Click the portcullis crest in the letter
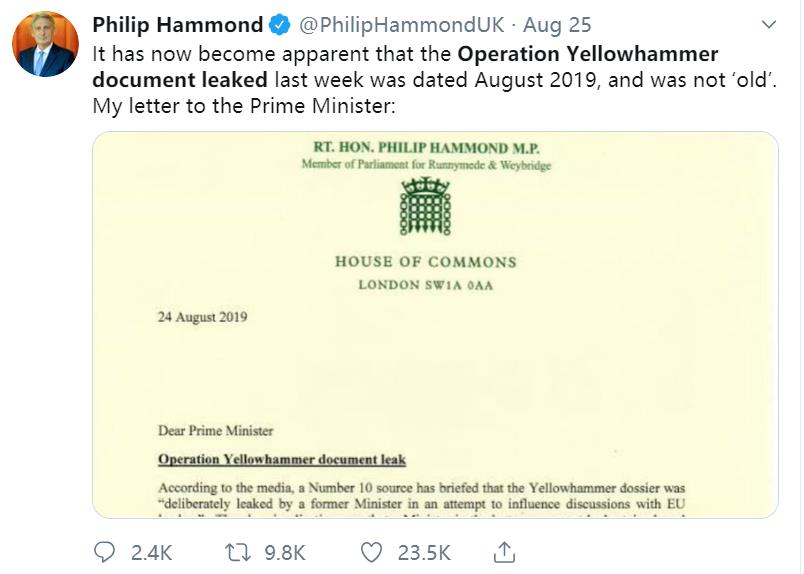This screenshot has width=804, height=574. click(425, 208)
